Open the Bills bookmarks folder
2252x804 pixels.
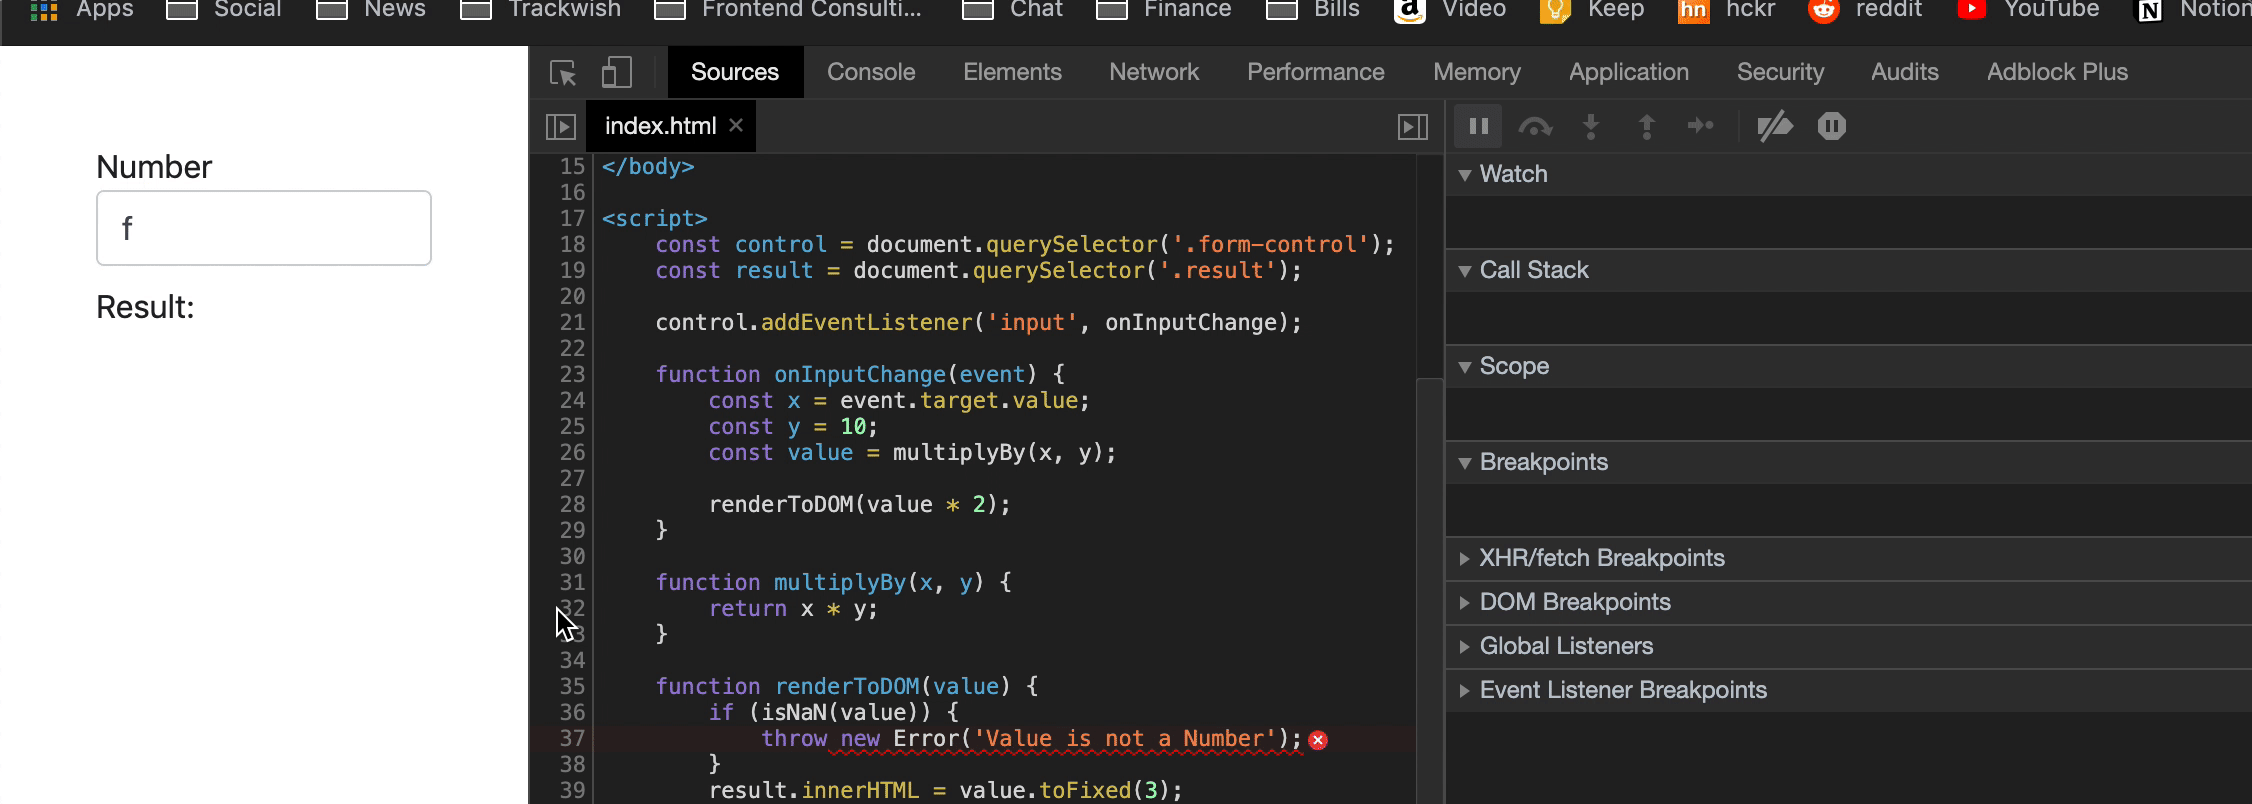coord(1312,10)
